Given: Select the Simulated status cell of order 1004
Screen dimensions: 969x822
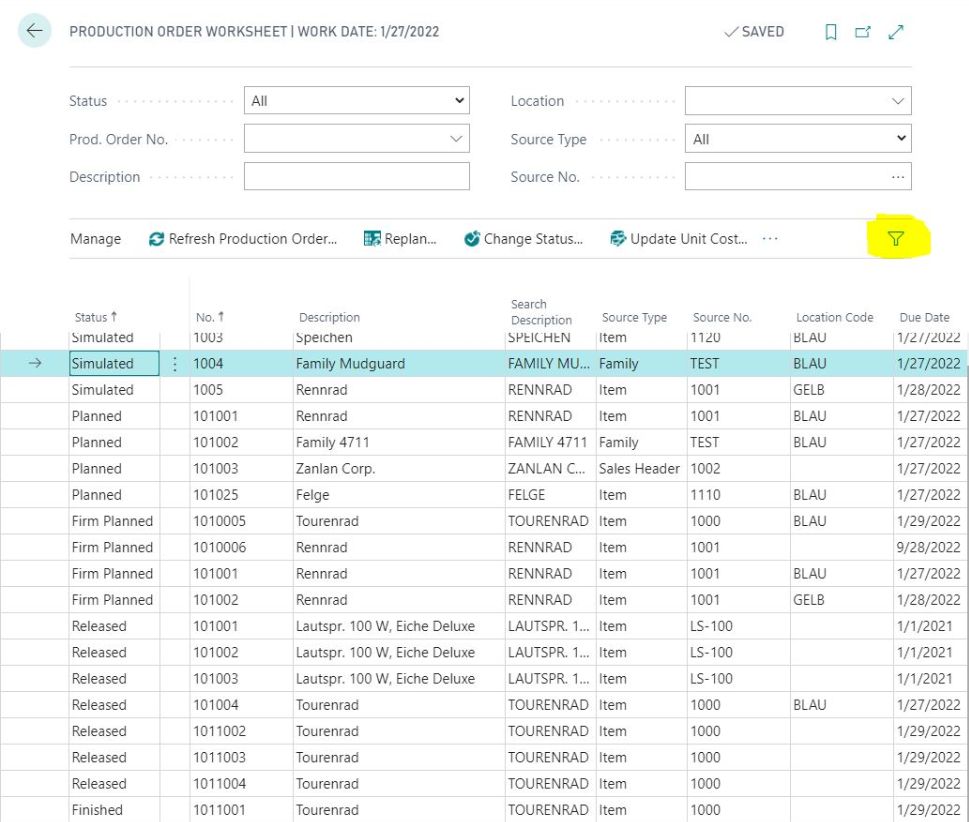Looking at the screenshot, I should [114, 363].
